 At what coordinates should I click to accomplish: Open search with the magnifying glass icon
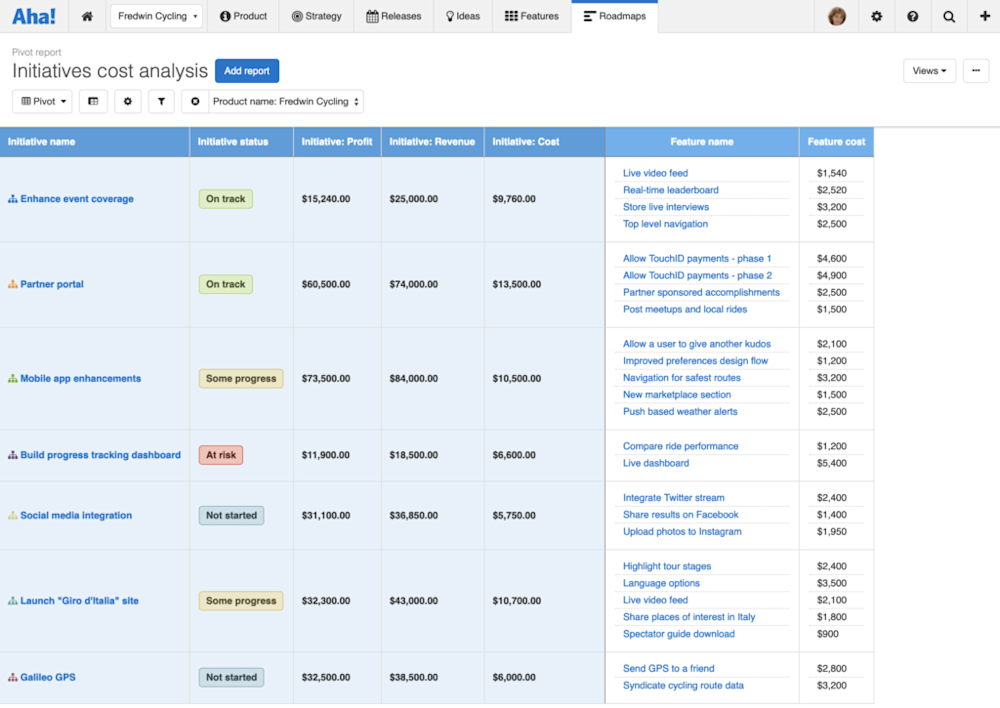948,16
